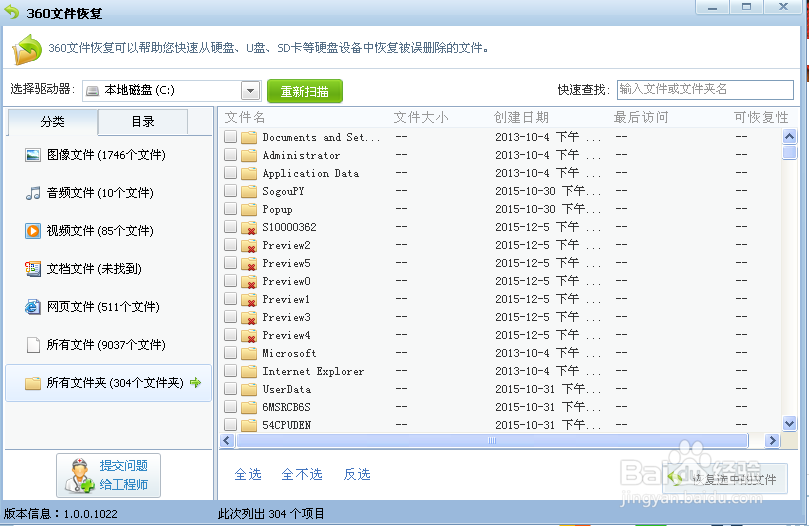Click the UserData folder icon
The width and height of the screenshot is (809, 526).
(249, 390)
